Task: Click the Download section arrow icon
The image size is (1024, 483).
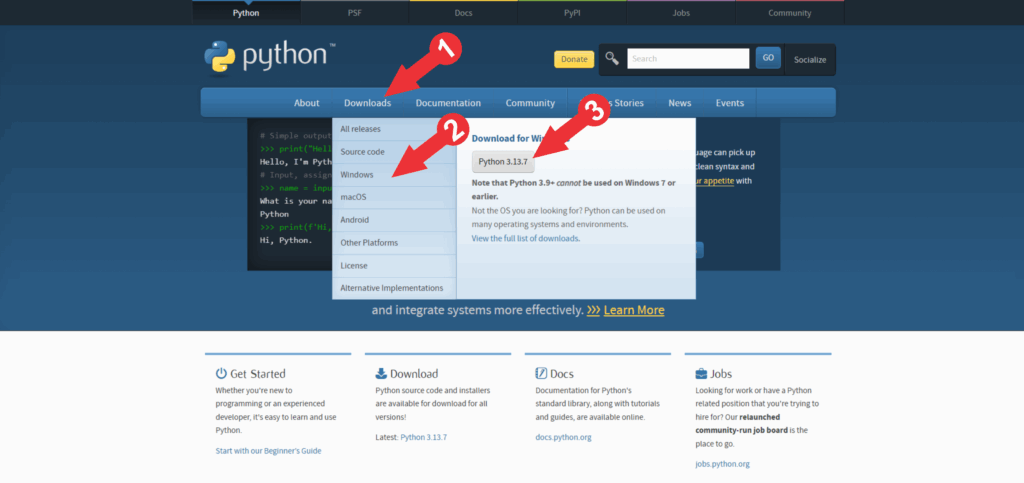Action: click(x=381, y=373)
